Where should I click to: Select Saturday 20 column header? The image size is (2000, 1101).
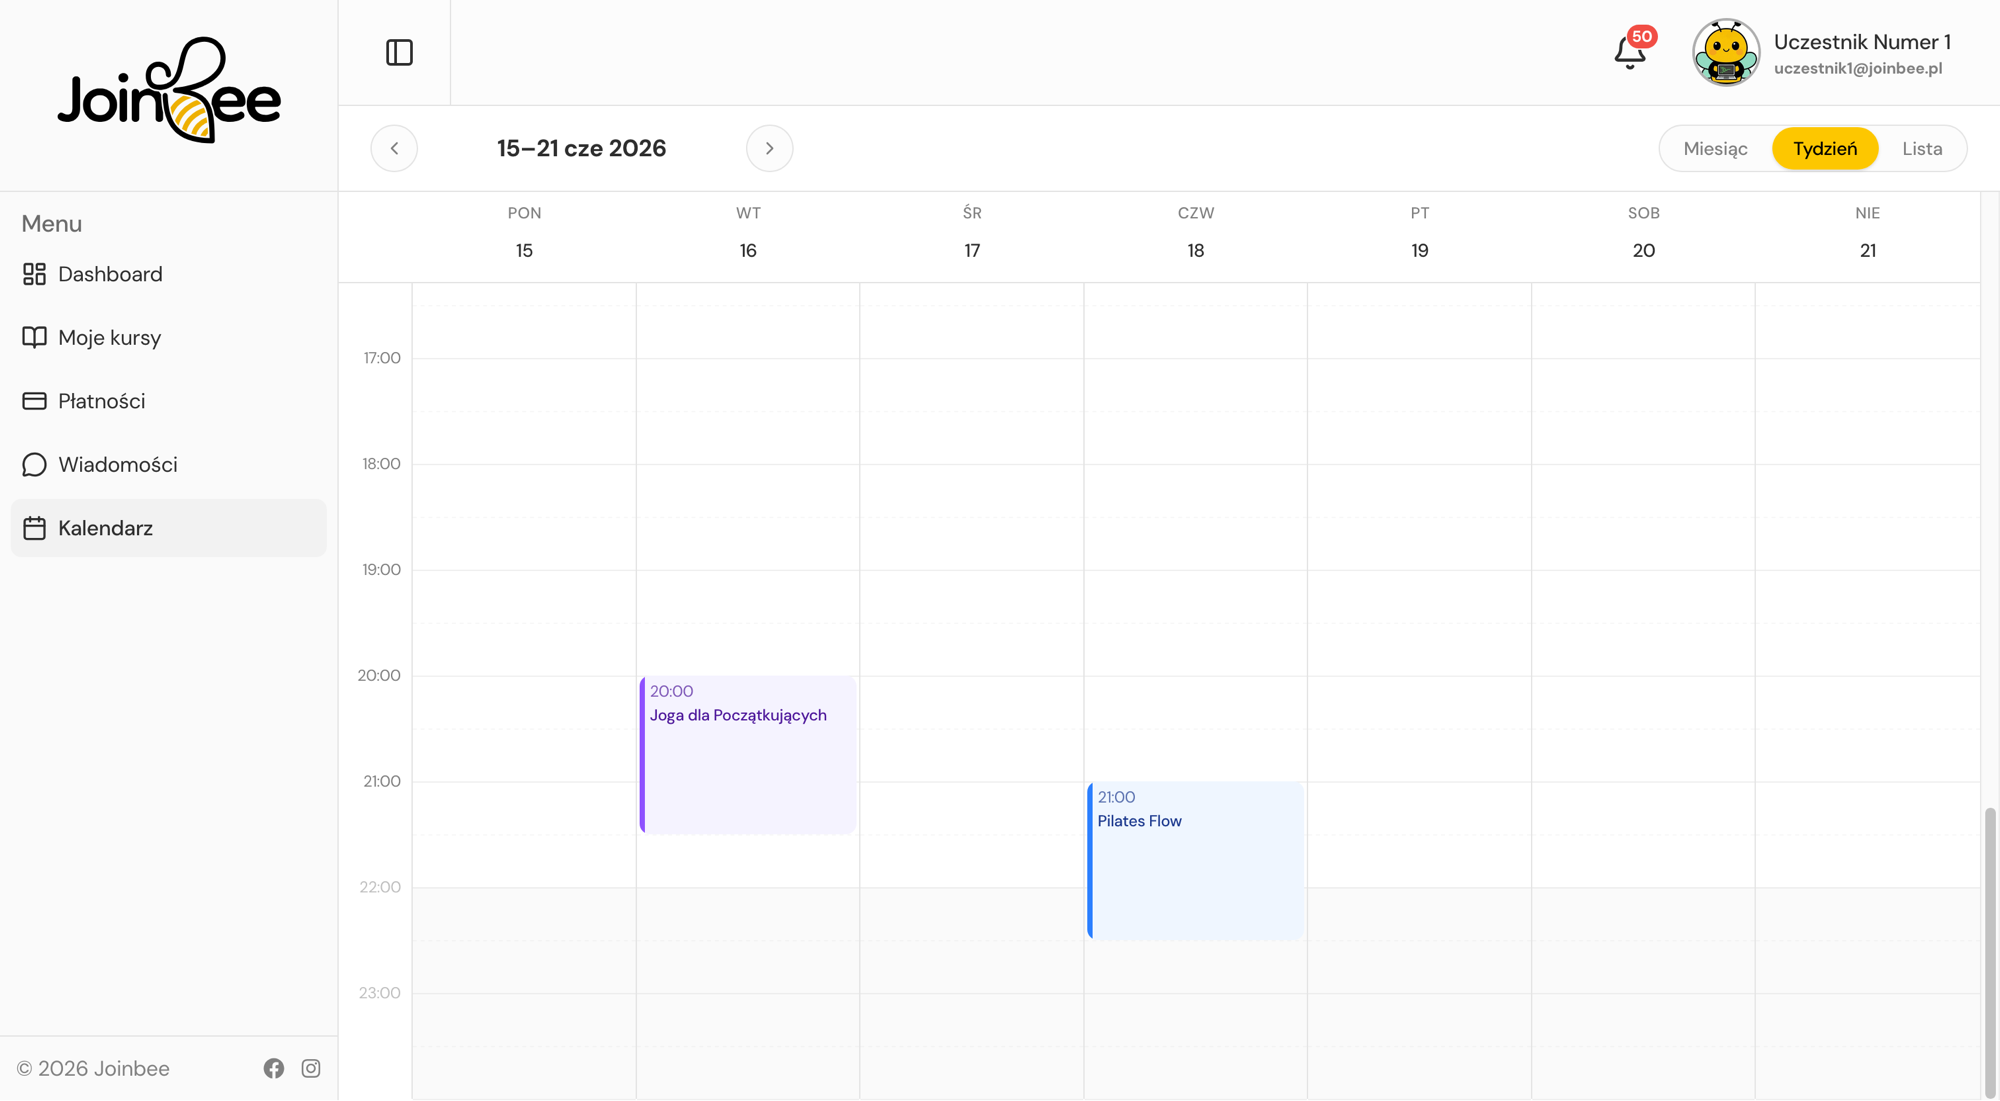(1643, 232)
